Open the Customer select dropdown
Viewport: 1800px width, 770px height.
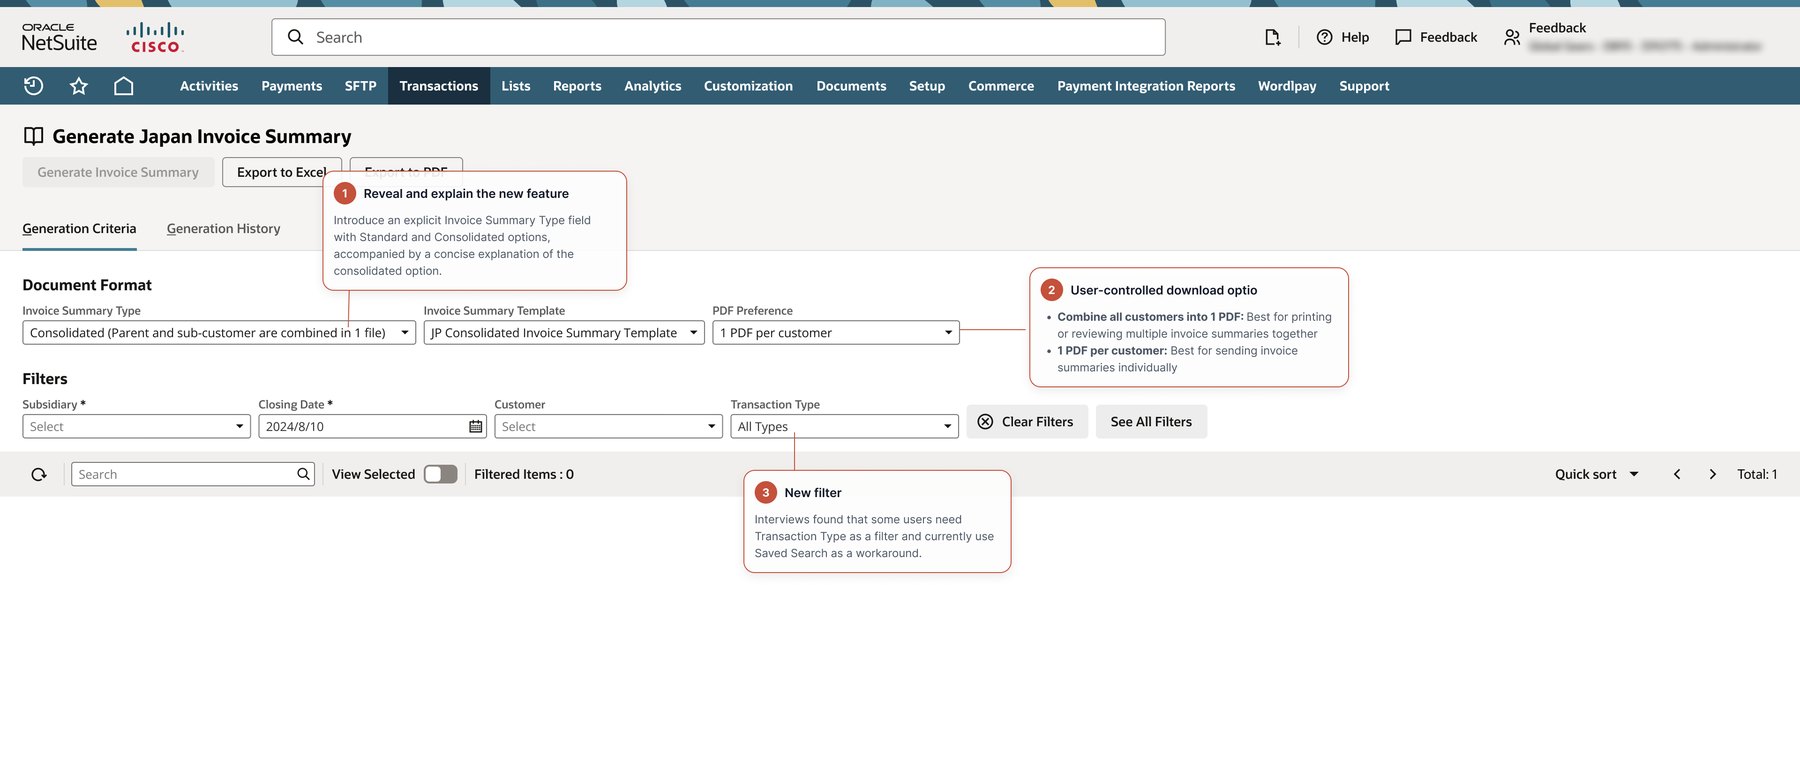click(x=608, y=427)
